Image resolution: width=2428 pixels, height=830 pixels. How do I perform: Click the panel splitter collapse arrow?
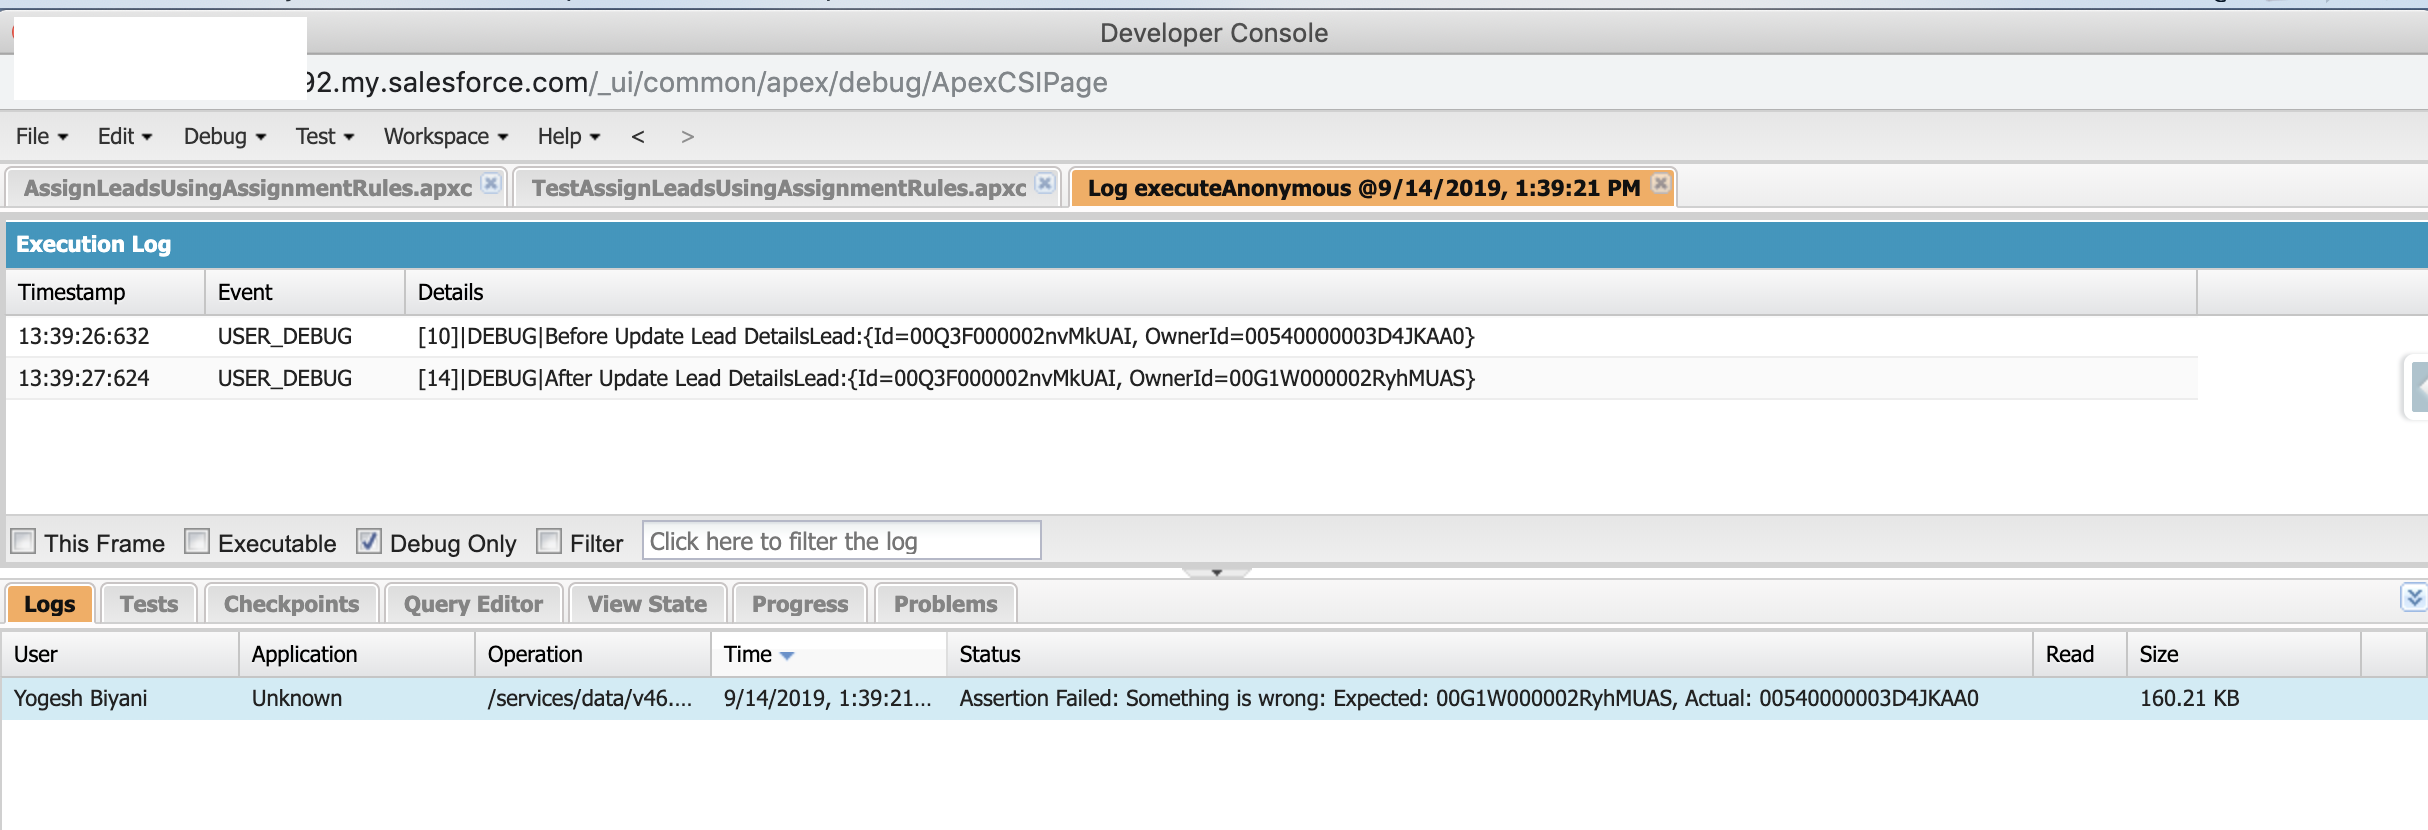[x=1216, y=573]
